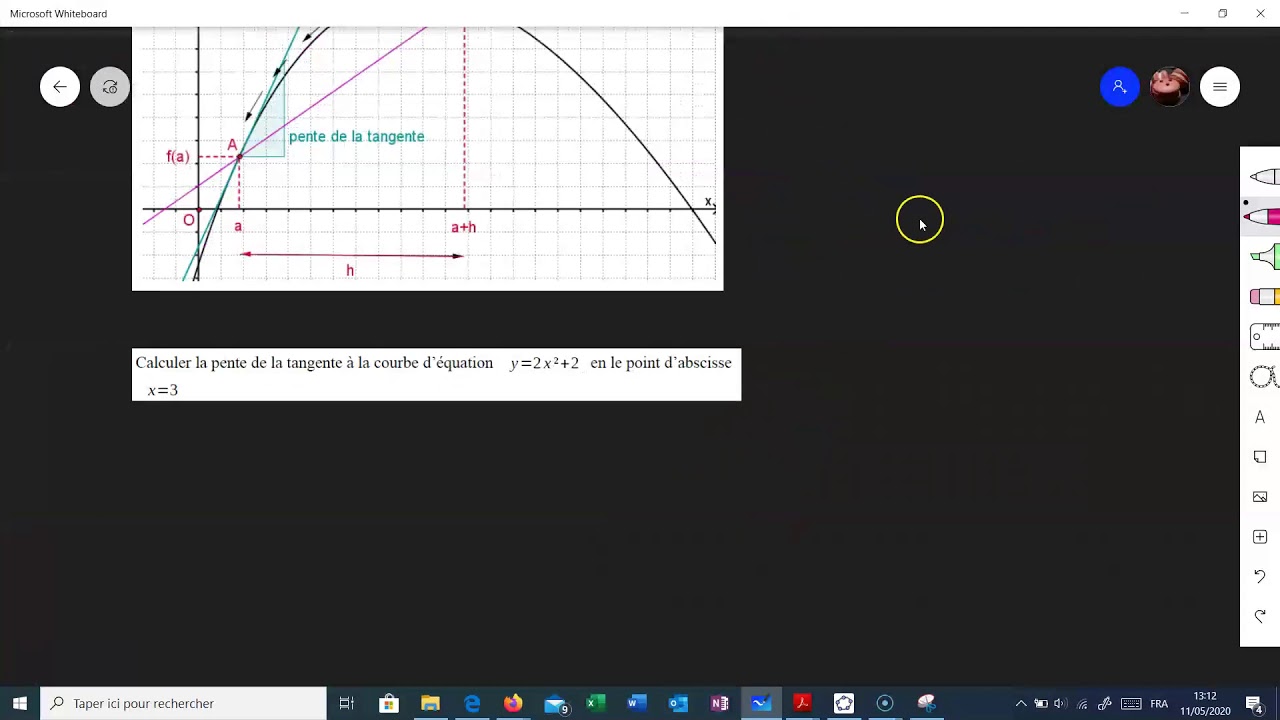Image resolution: width=1280 pixels, height=720 pixels.
Task: Open Outlook from the taskbar
Action: pos(678,703)
